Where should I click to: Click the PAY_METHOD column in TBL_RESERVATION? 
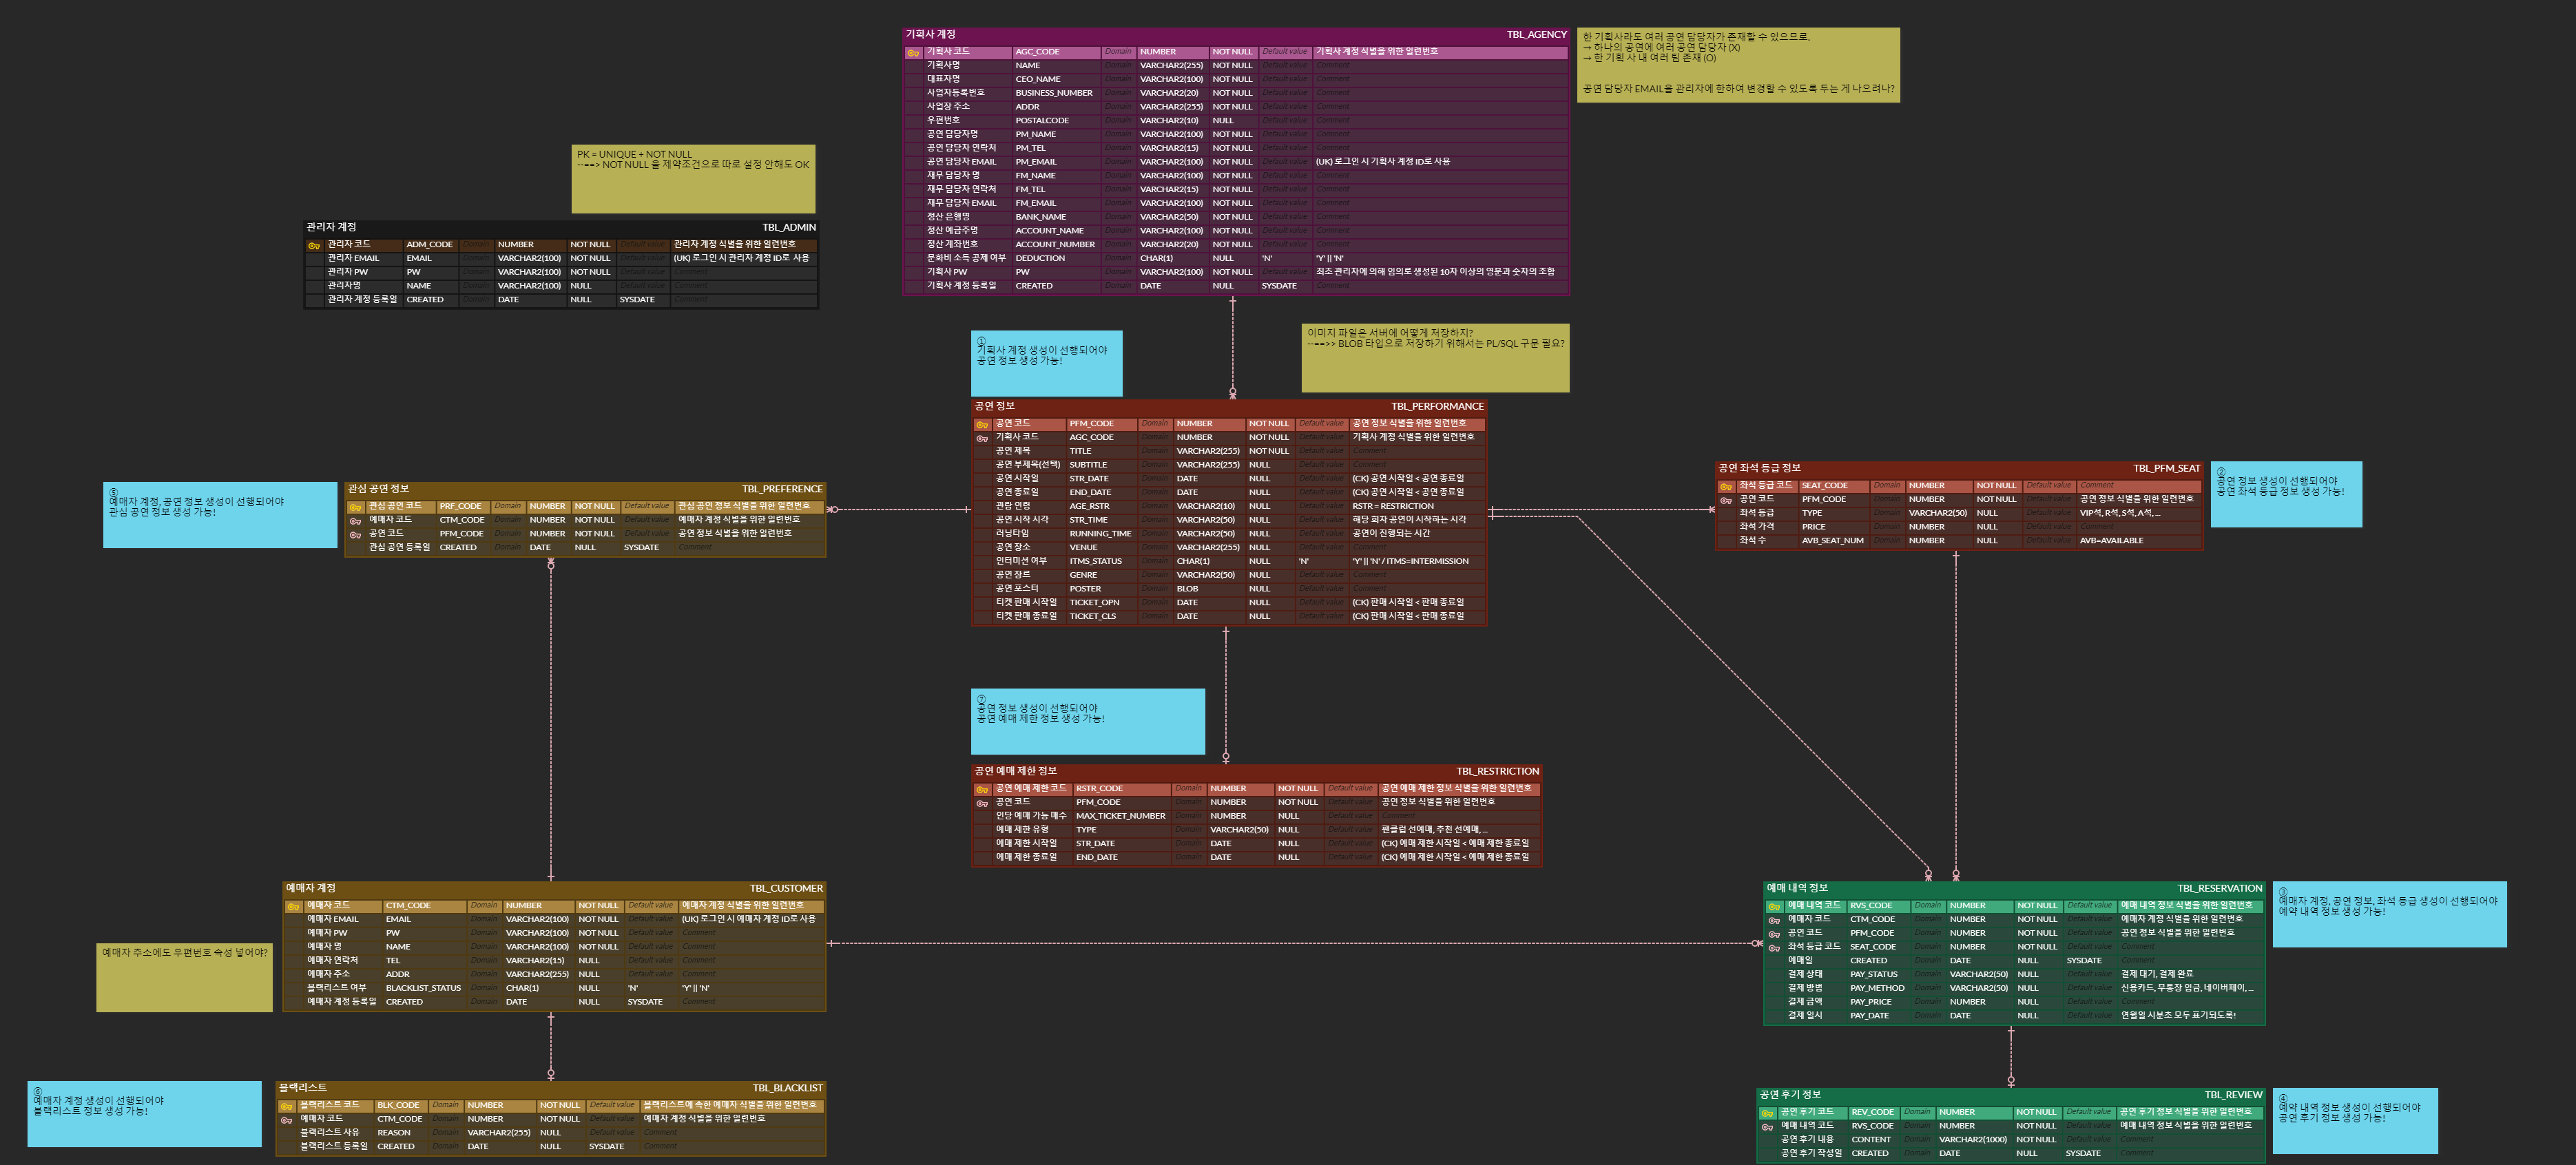click(x=1877, y=988)
